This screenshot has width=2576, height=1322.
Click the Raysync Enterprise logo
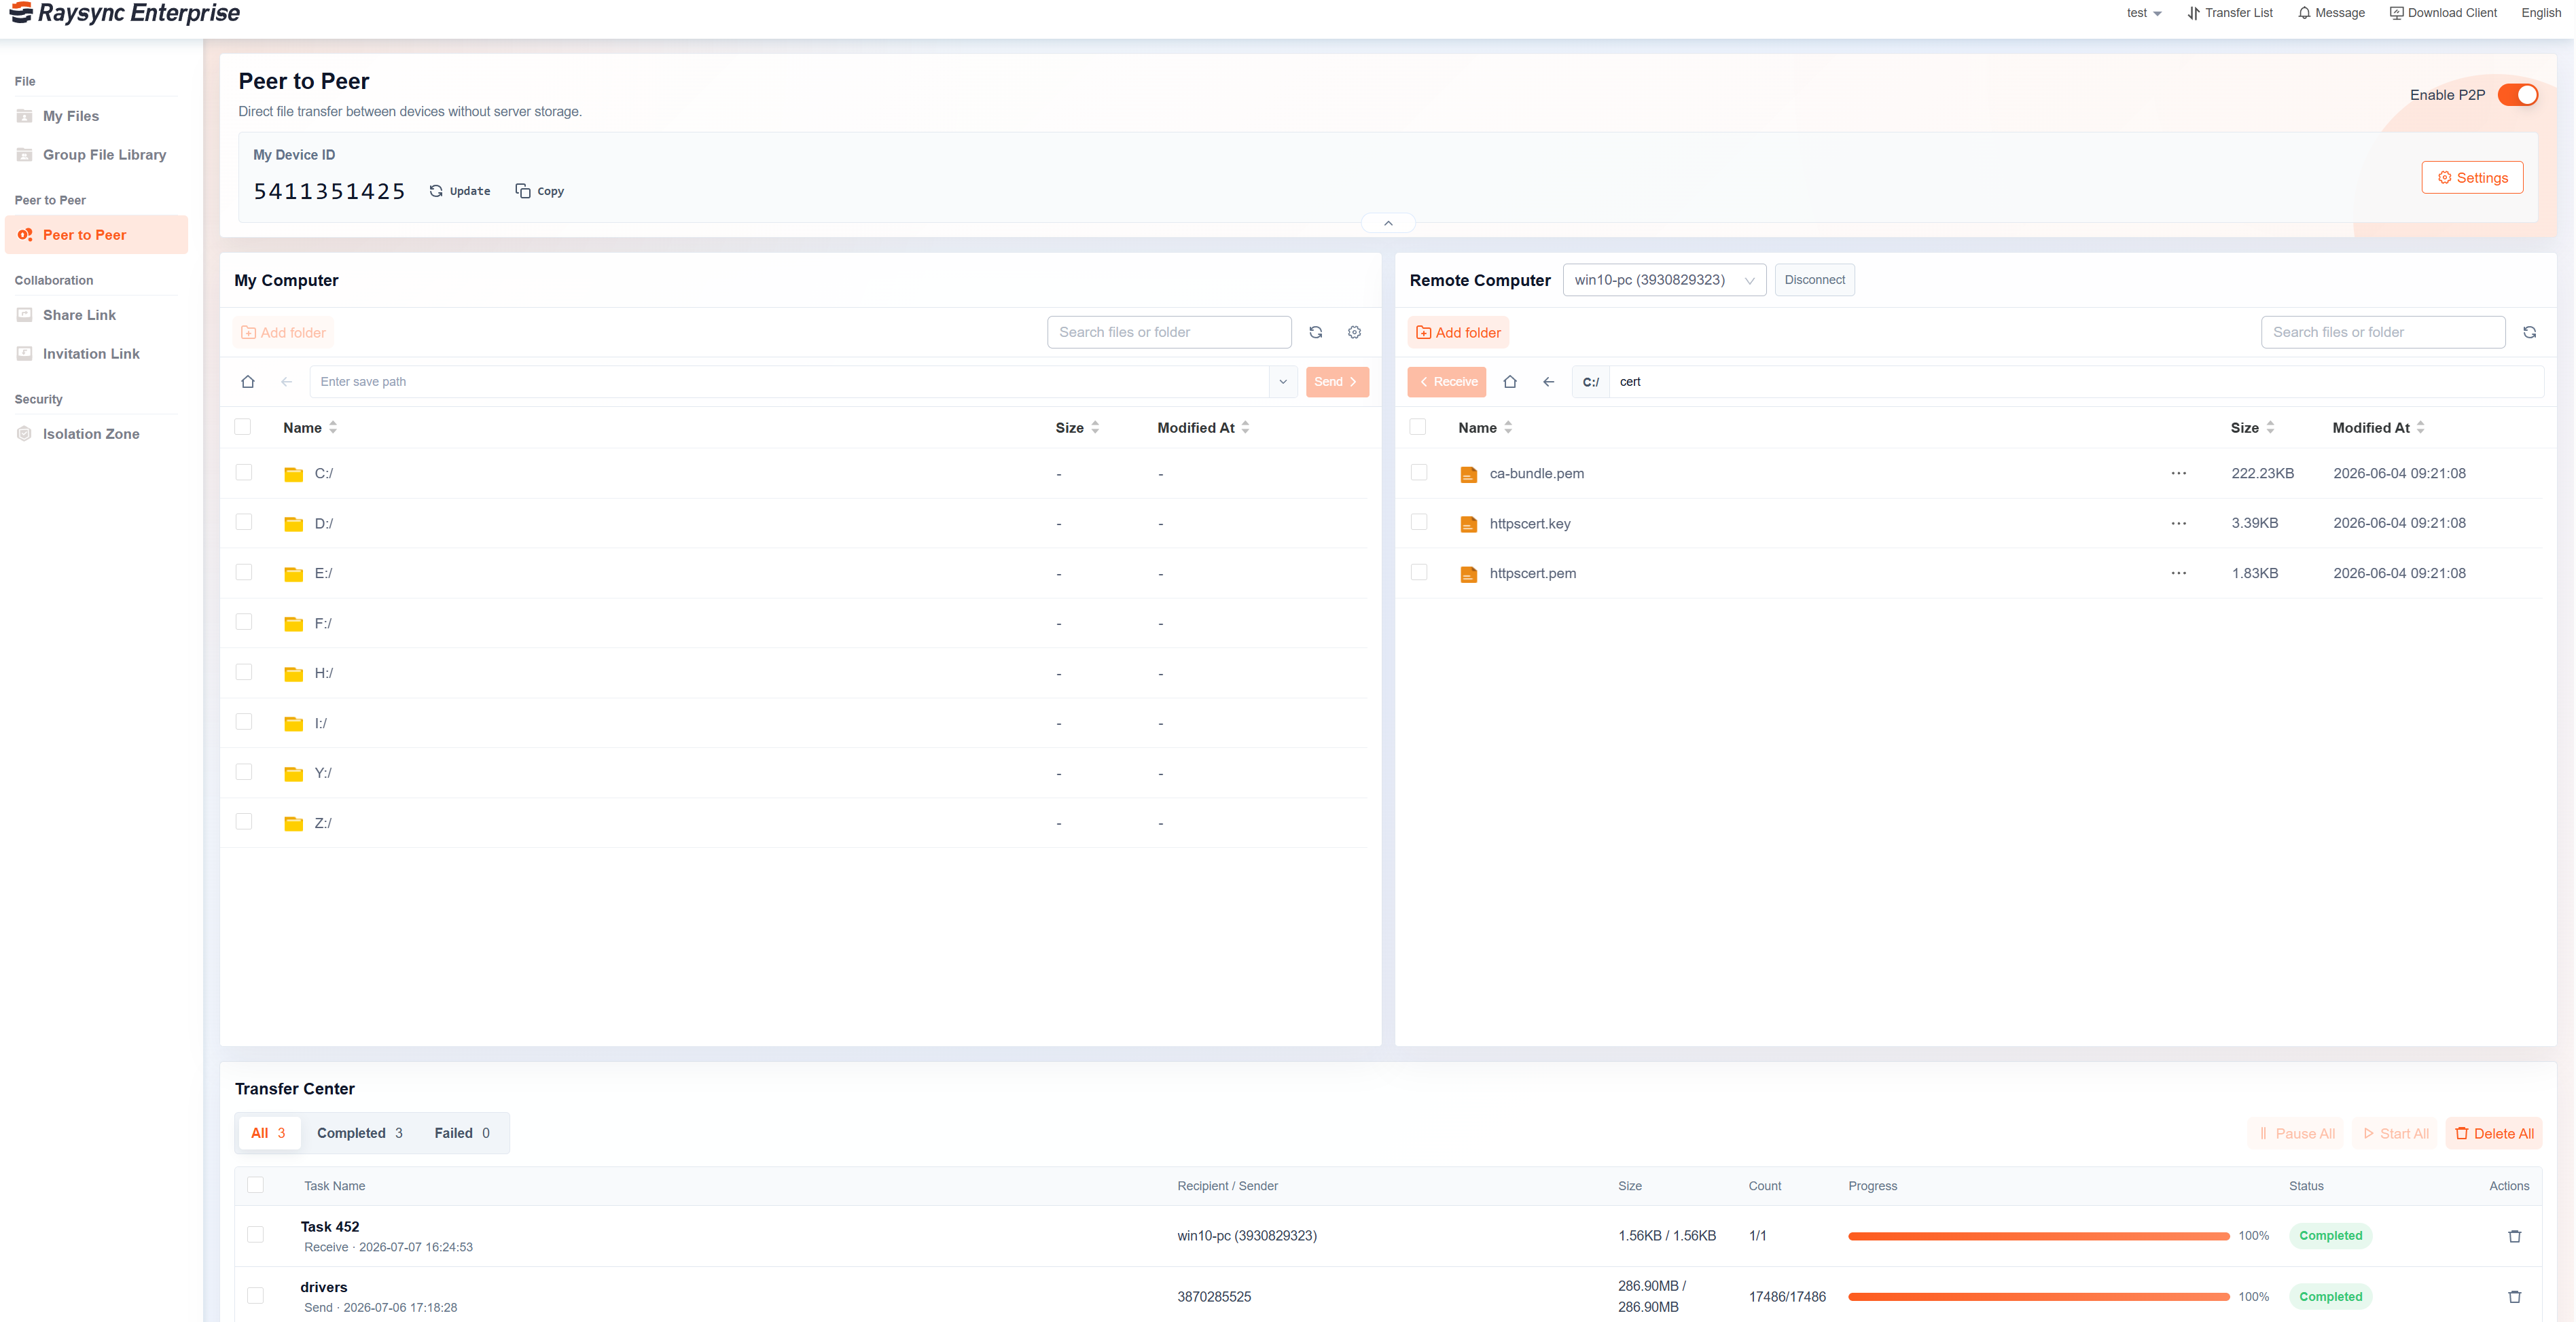point(124,13)
